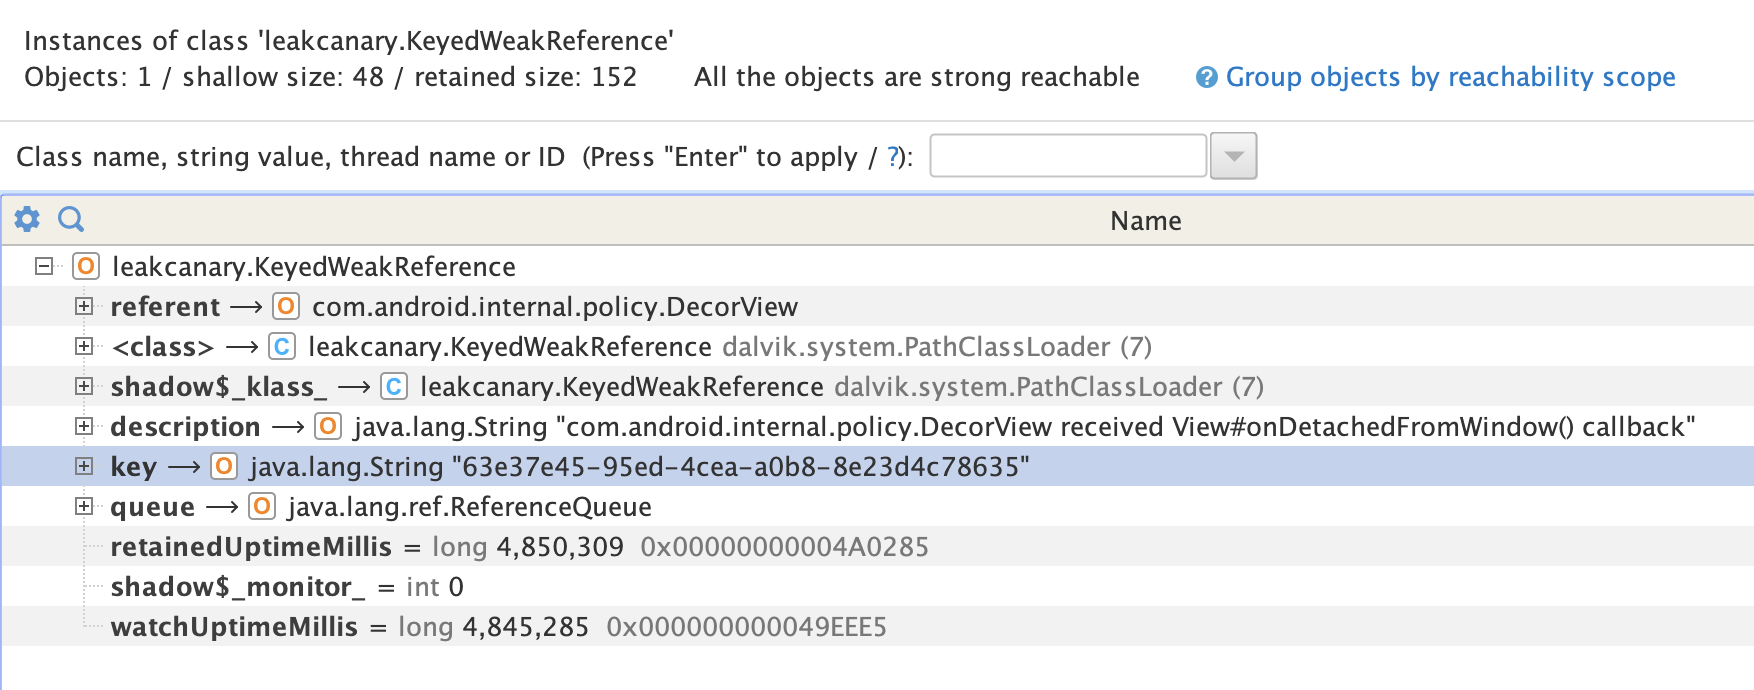Click the ReferenceQueue object icon

point(262,506)
